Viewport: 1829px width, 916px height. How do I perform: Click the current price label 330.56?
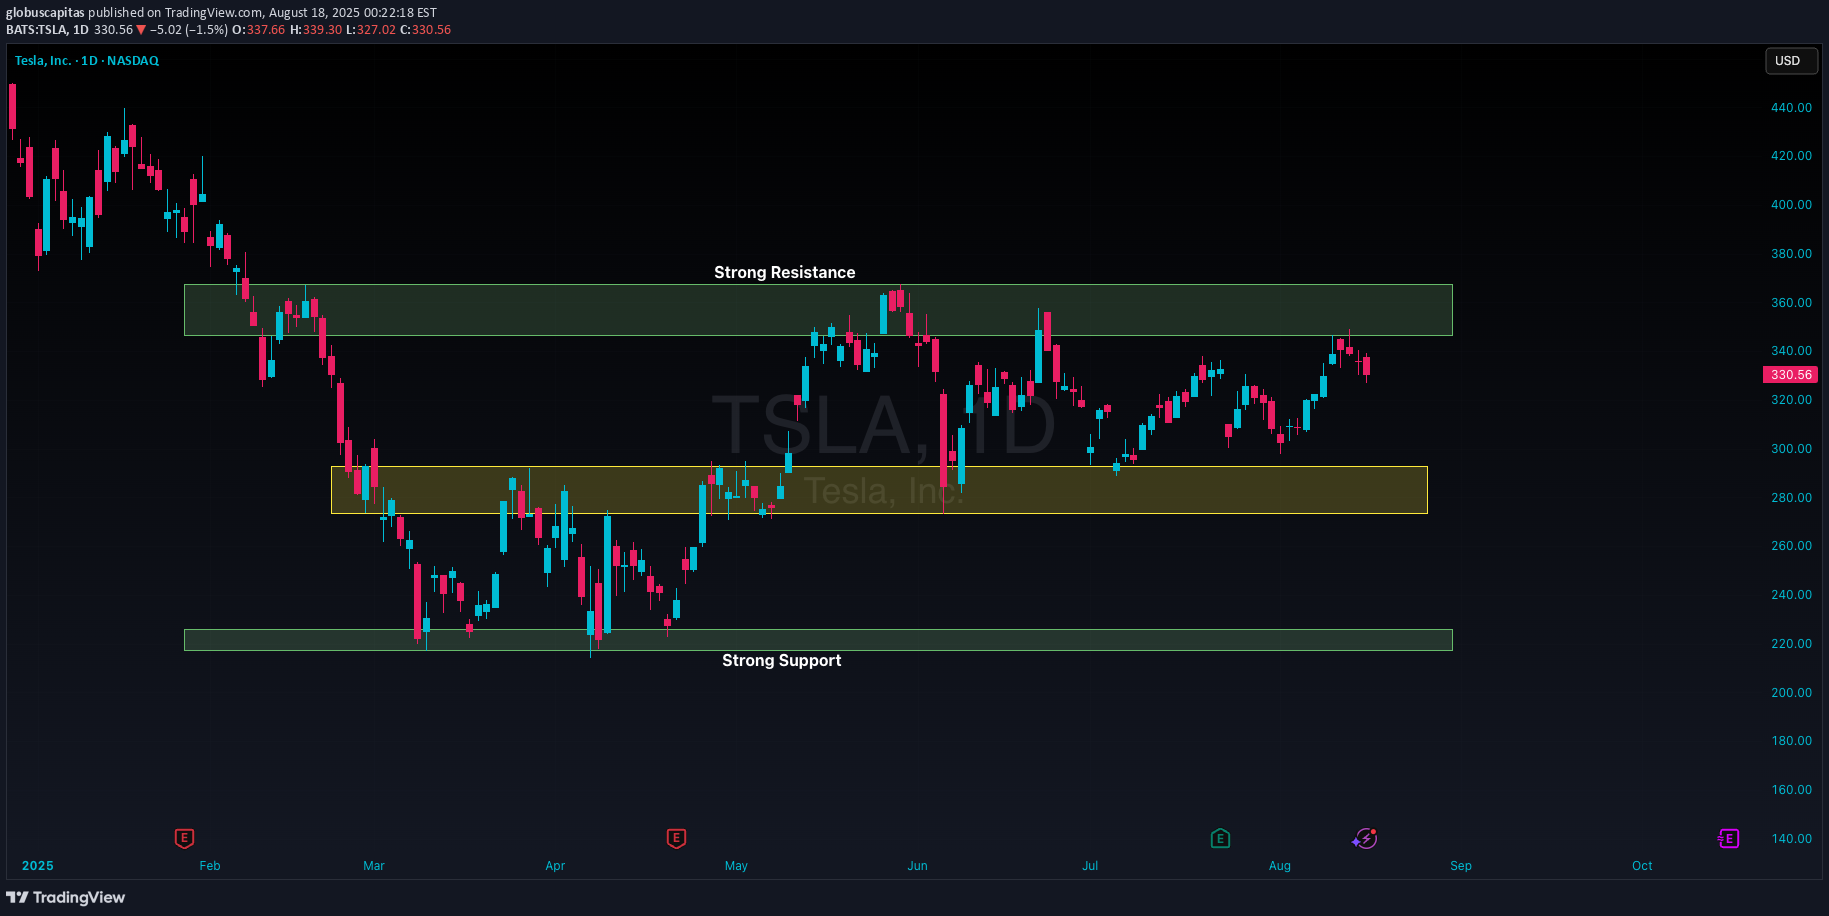coord(1790,375)
